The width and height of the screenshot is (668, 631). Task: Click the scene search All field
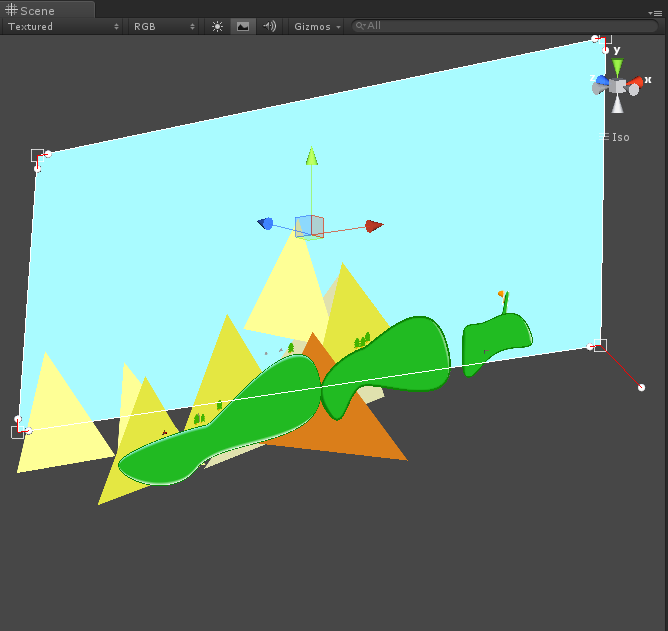505,26
